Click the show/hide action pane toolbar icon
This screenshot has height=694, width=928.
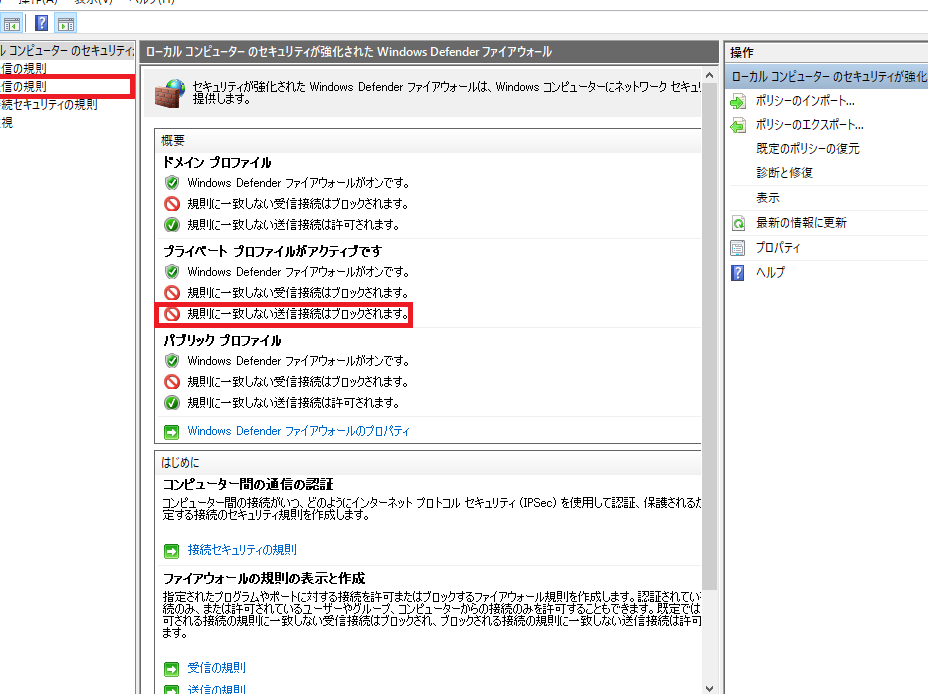click(66, 24)
